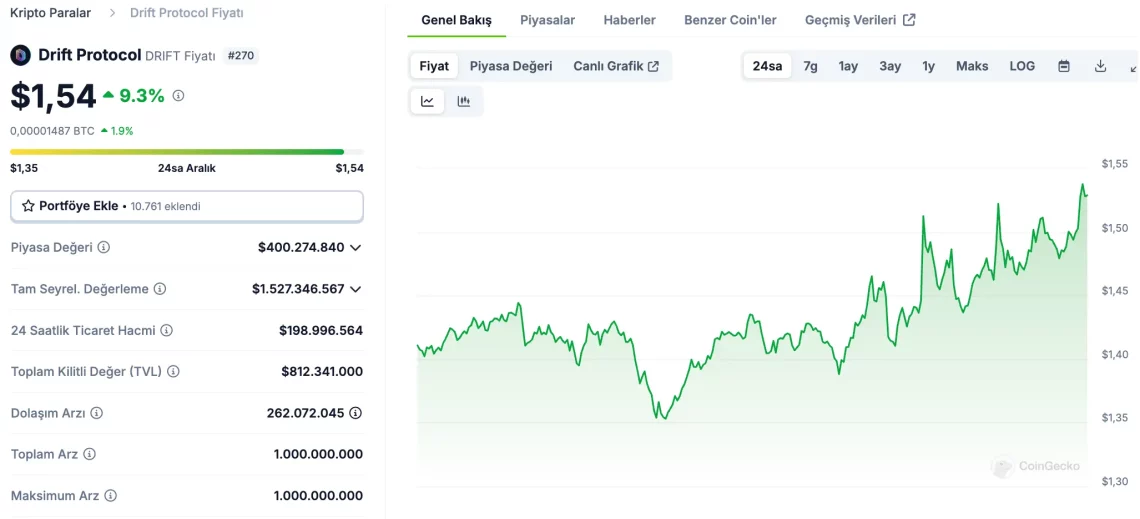Viewport: 1140px width, 519px height.
Task: Click the Portföye Ekle button
Action: pyautogui.click(x=187, y=206)
